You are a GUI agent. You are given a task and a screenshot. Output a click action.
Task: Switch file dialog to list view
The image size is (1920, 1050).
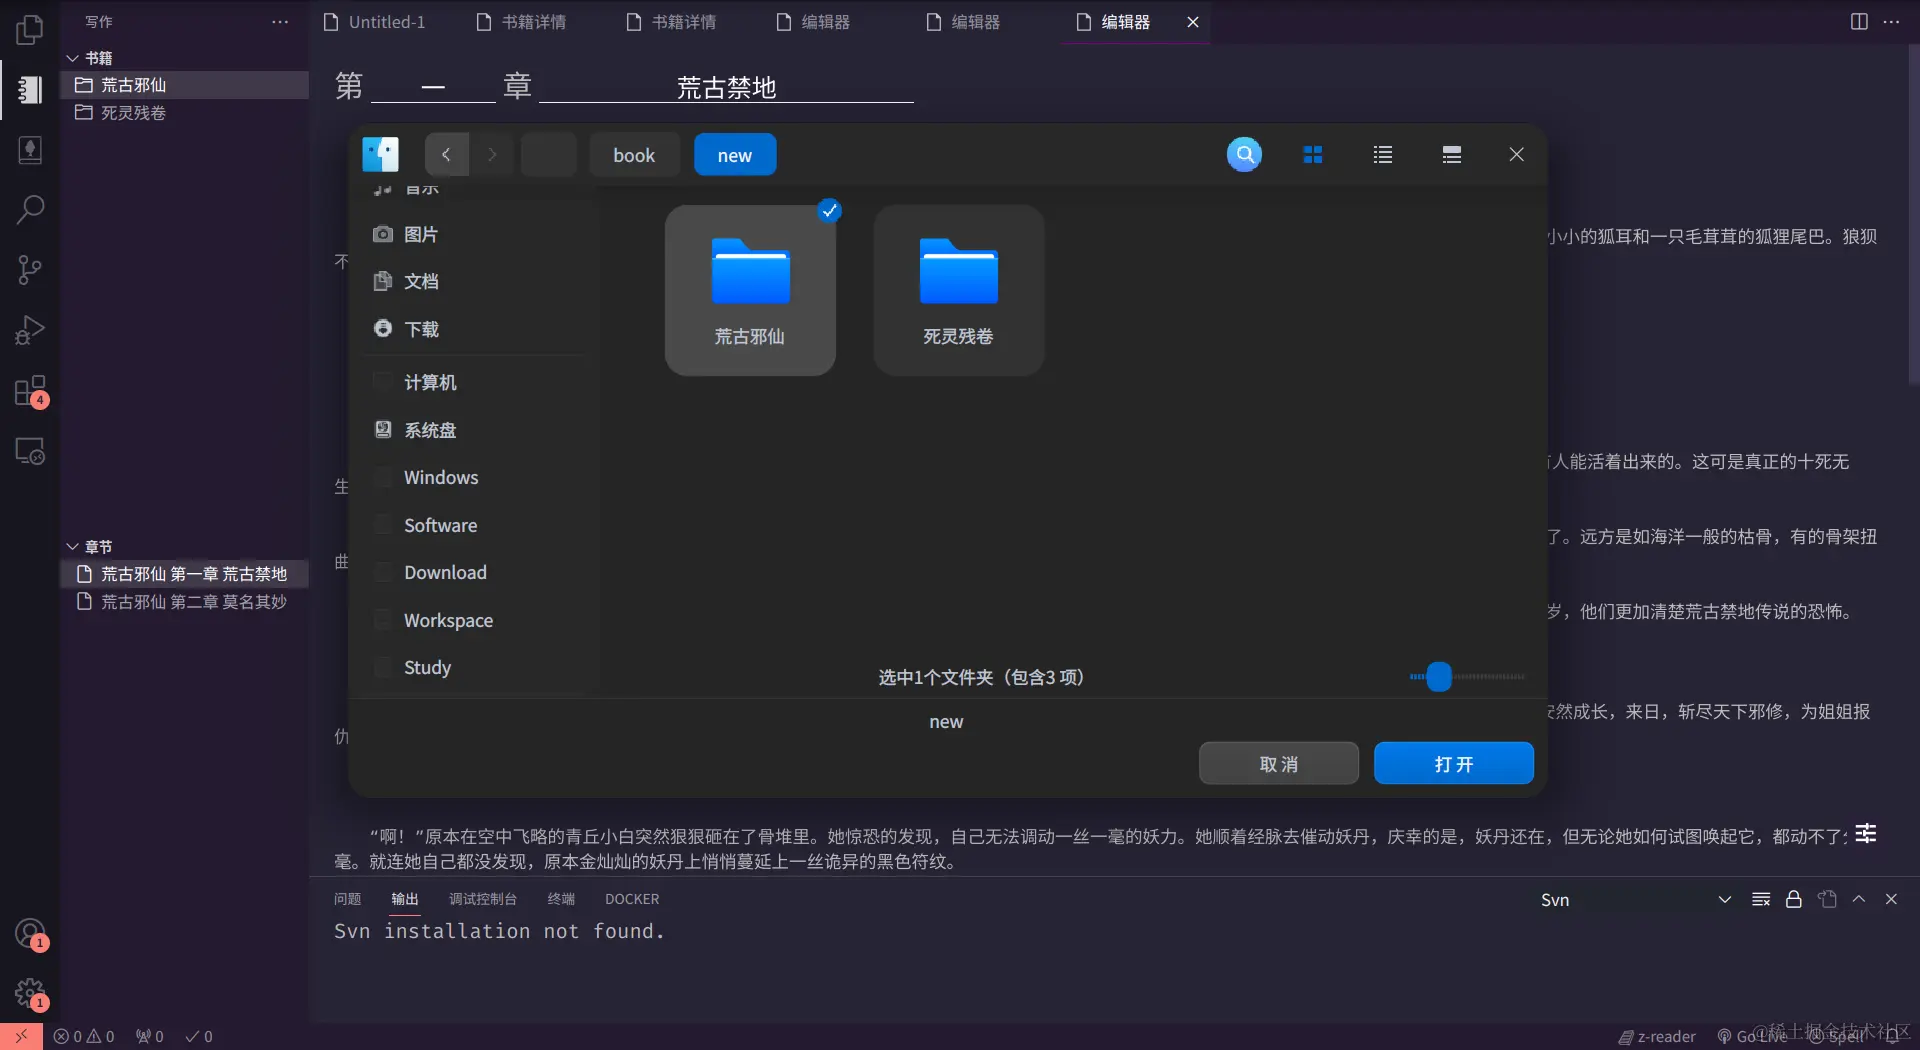pos(1382,154)
